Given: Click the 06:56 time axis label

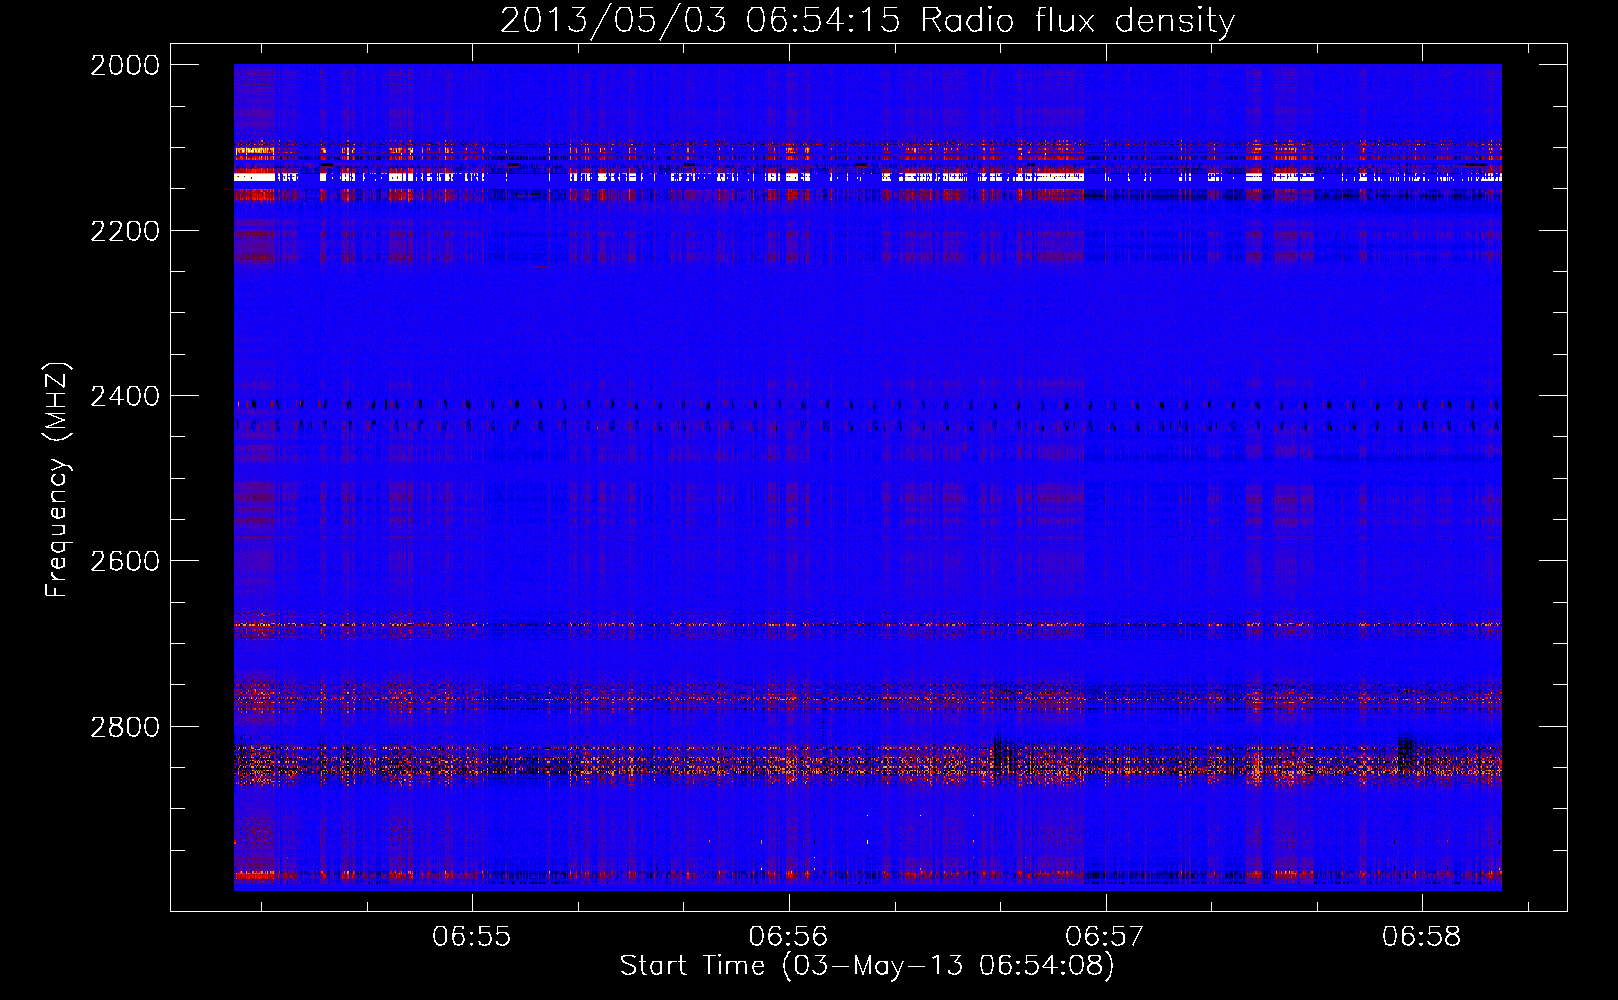Looking at the screenshot, I should tap(788, 937).
